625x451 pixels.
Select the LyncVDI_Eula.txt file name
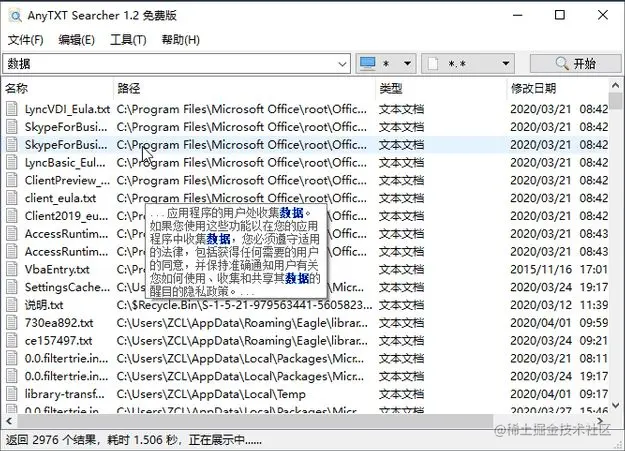[67, 109]
